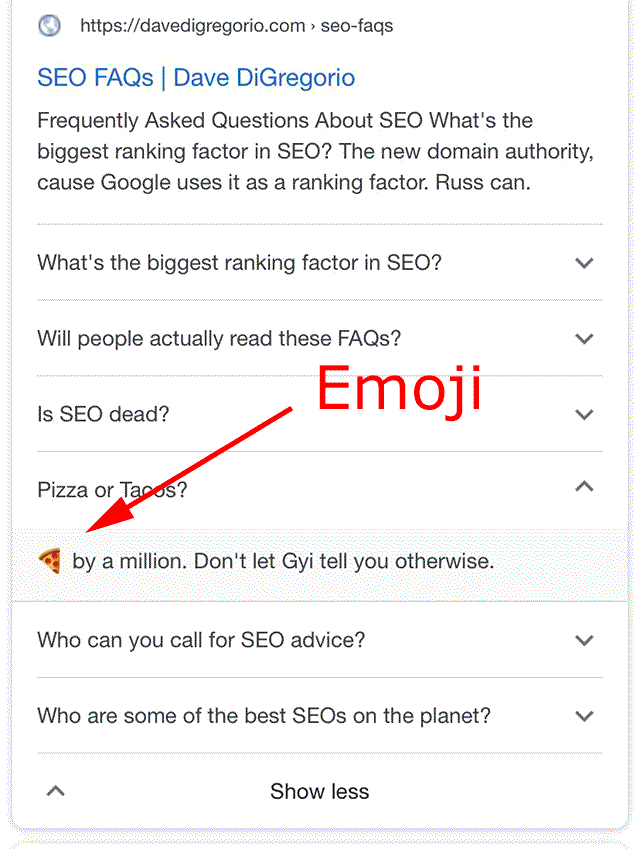The height and width of the screenshot is (849, 640).
Task: Select the "Is SEO dead?" question text
Action: [103, 415]
